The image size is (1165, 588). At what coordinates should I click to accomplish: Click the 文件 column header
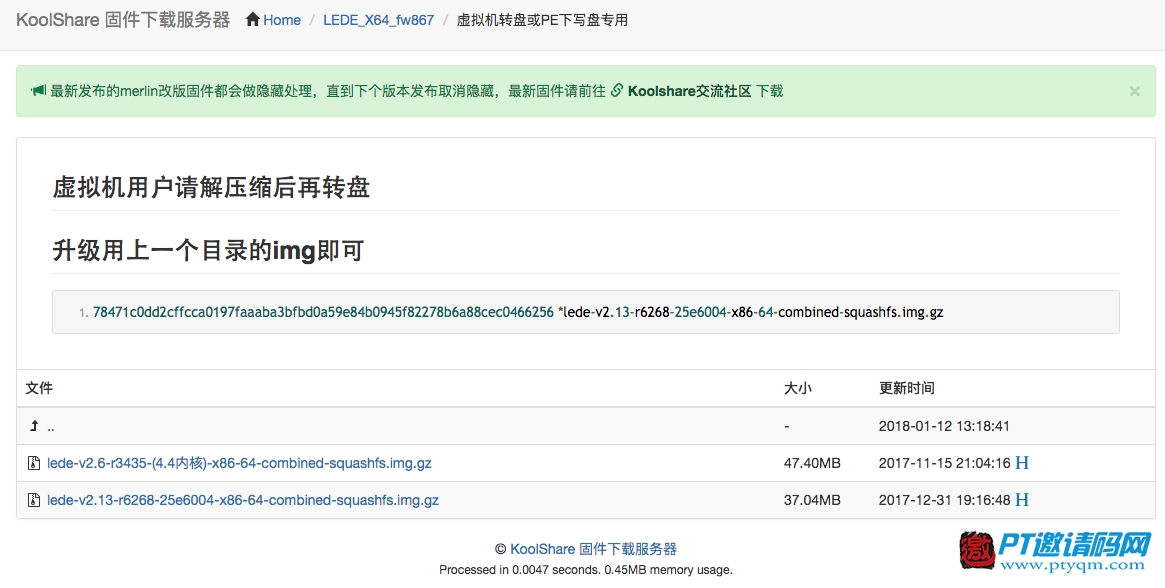[x=39, y=388]
